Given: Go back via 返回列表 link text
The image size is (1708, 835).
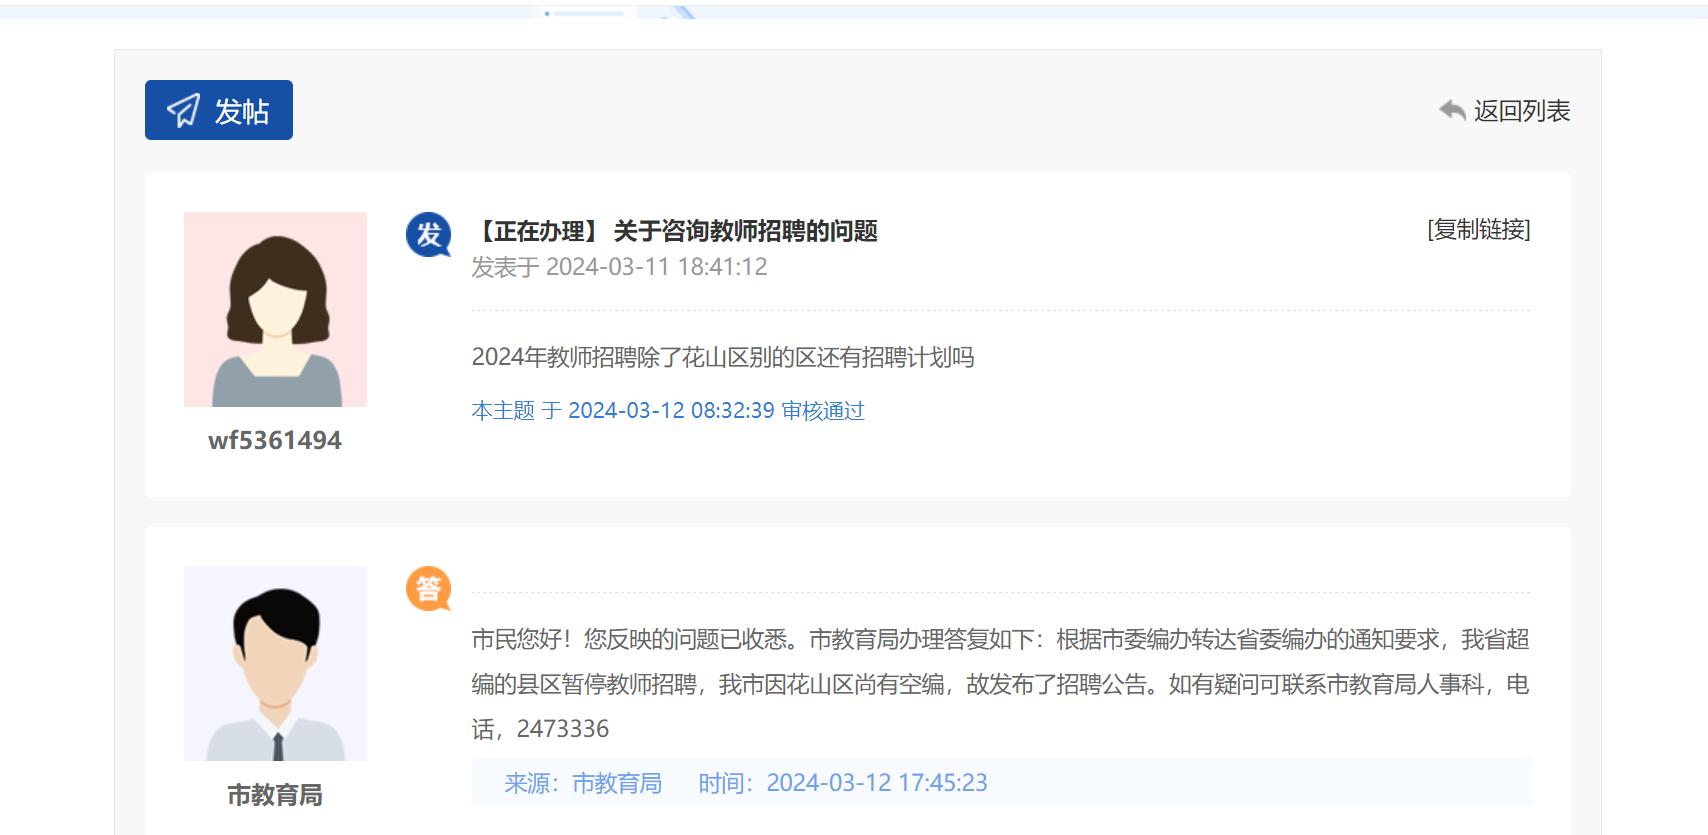Looking at the screenshot, I should pos(1521,111).
